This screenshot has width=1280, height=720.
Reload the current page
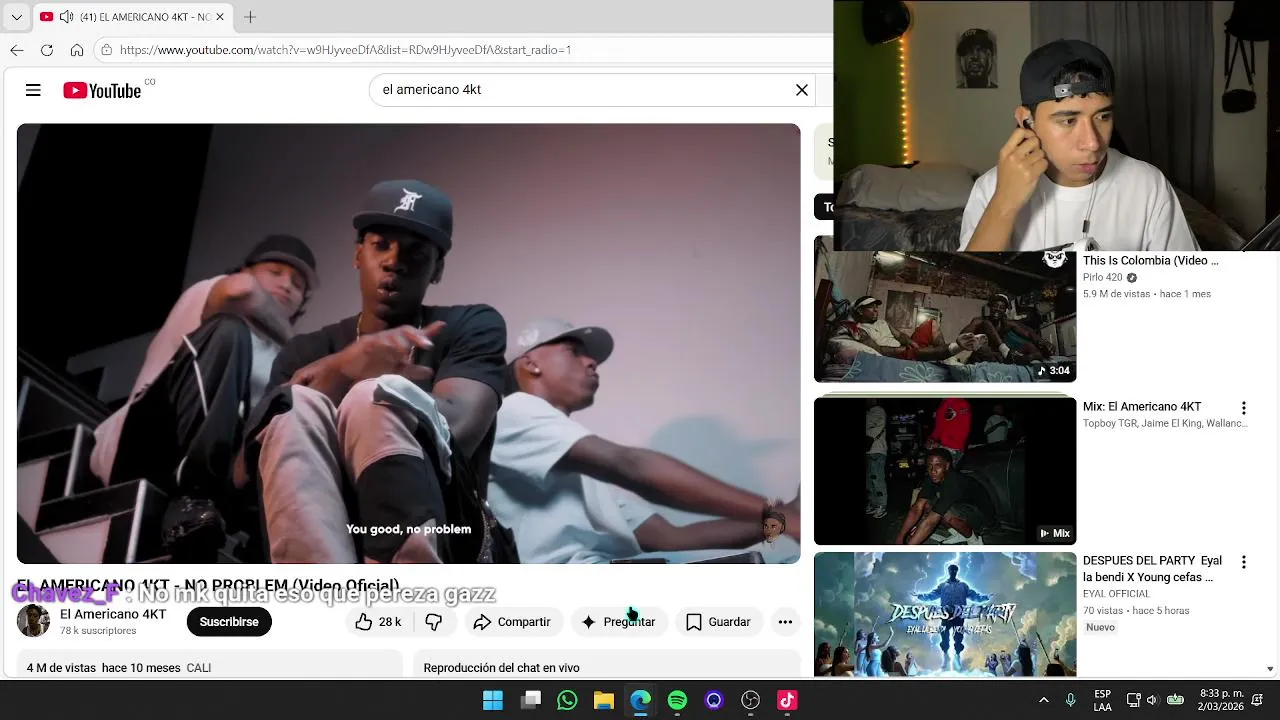(47, 50)
